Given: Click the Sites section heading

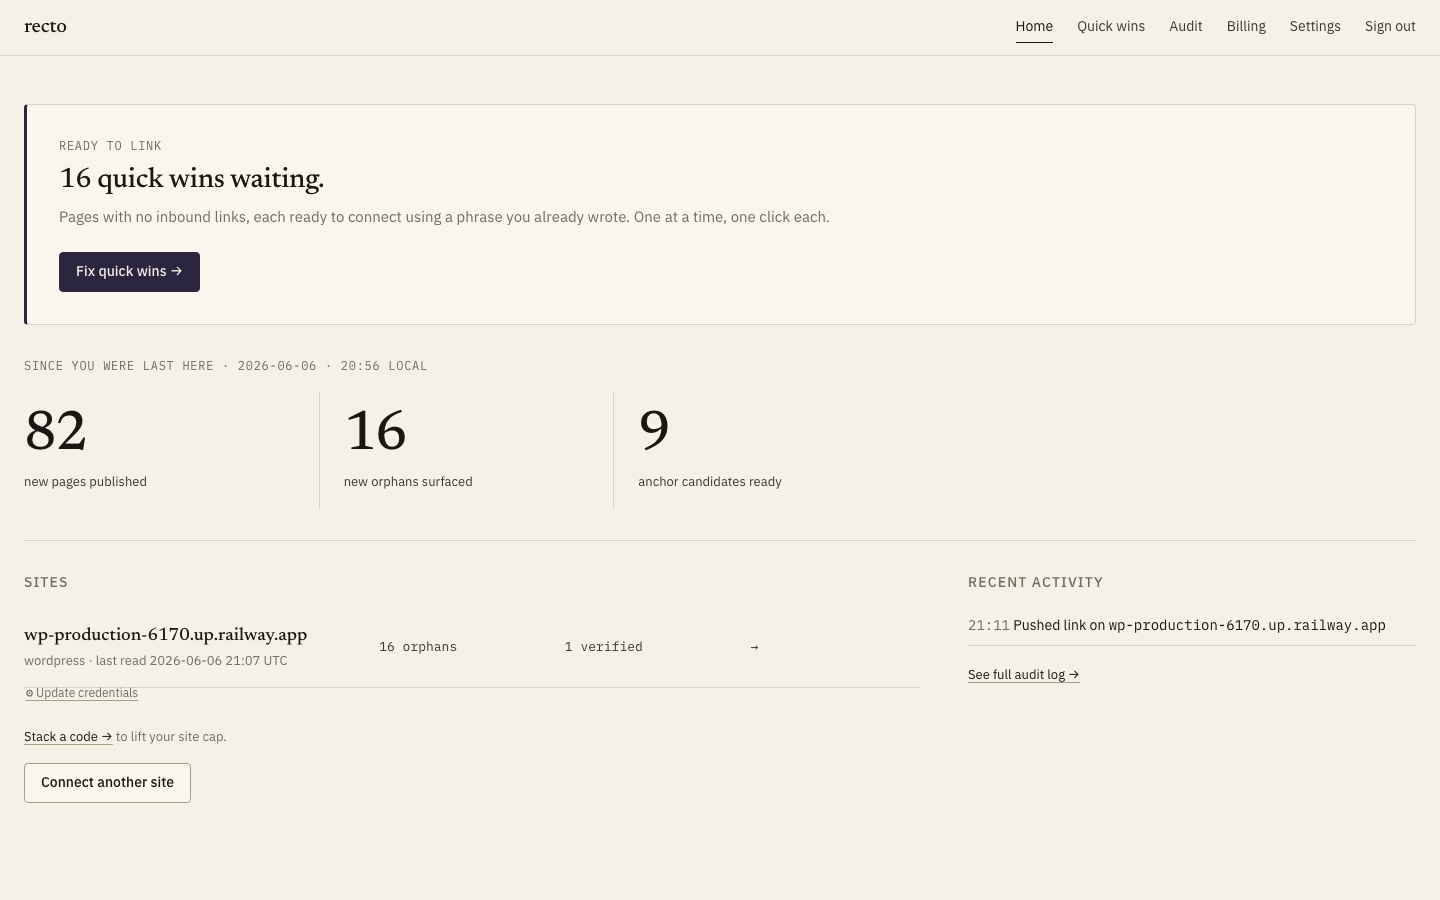Looking at the screenshot, I should (x=46, y=582).
